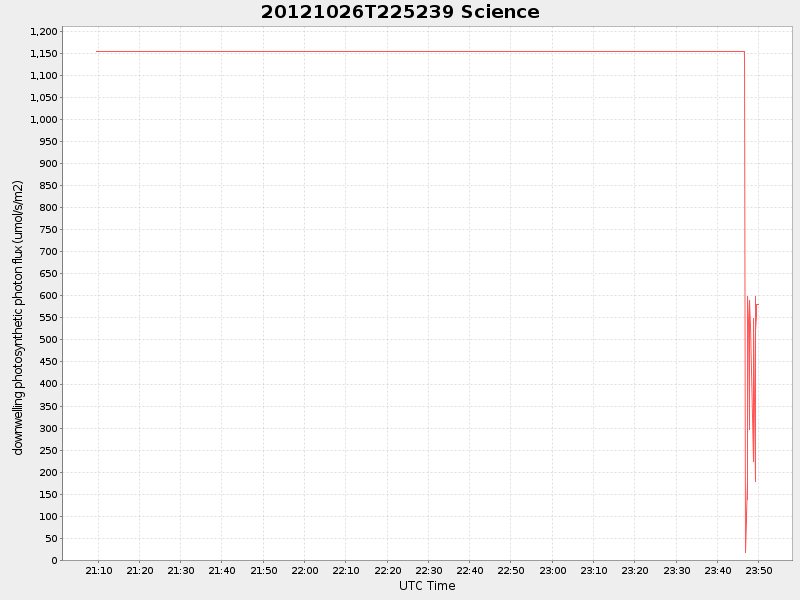Click the 350 y-axis tick label
Screen dimensions: 800x600
49,405
